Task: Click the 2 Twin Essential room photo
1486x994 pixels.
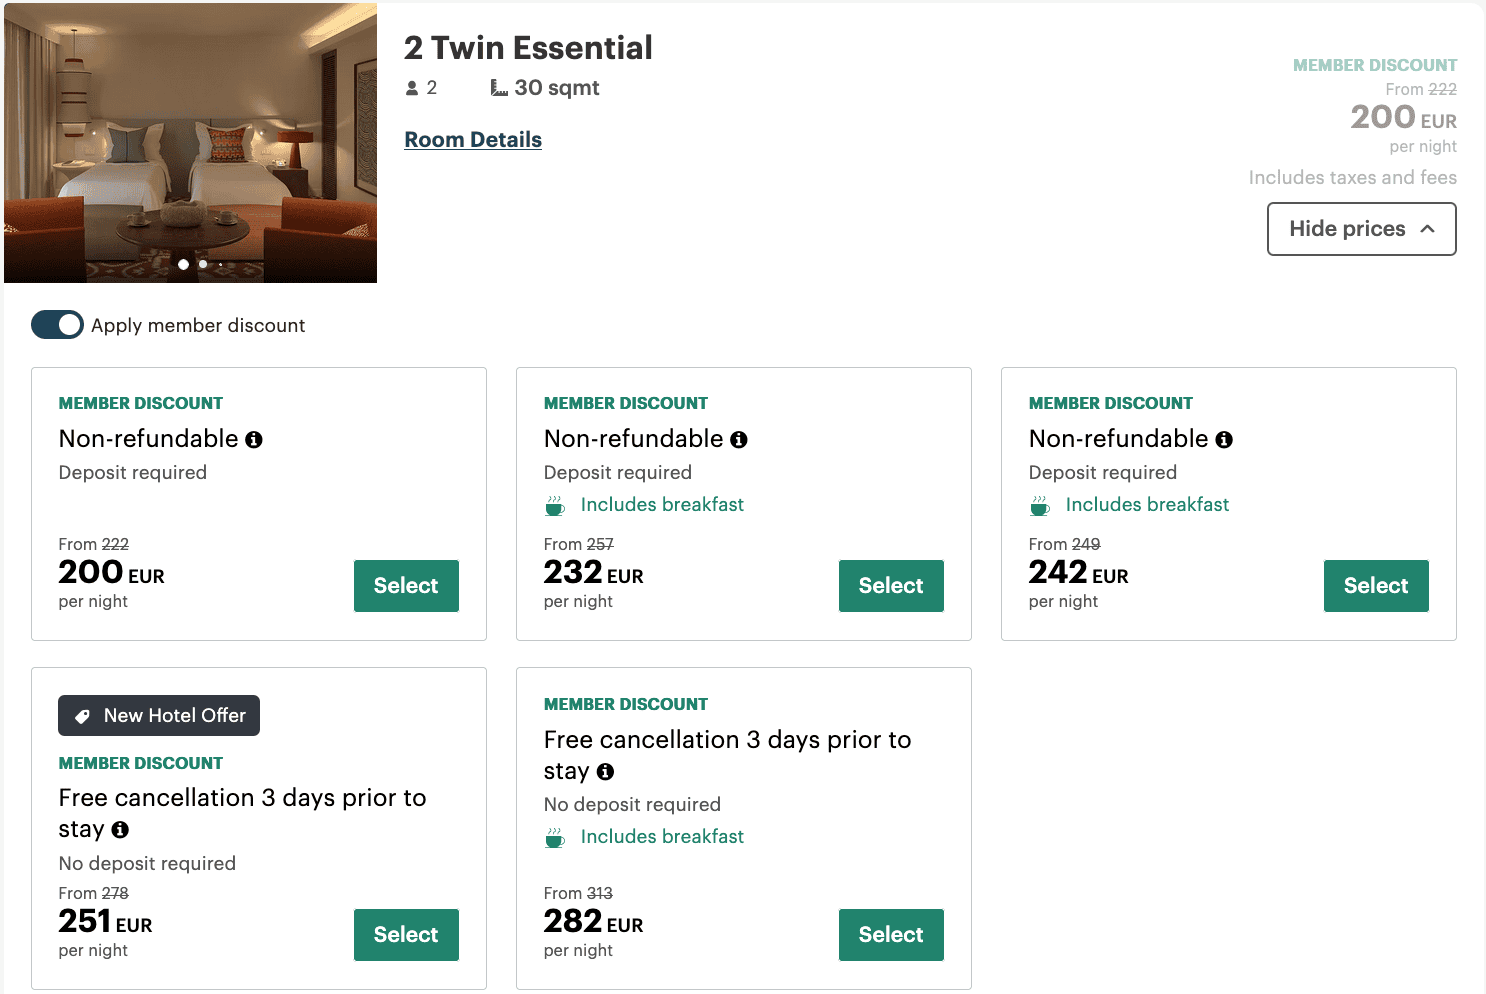Action: tap(190, 140)
